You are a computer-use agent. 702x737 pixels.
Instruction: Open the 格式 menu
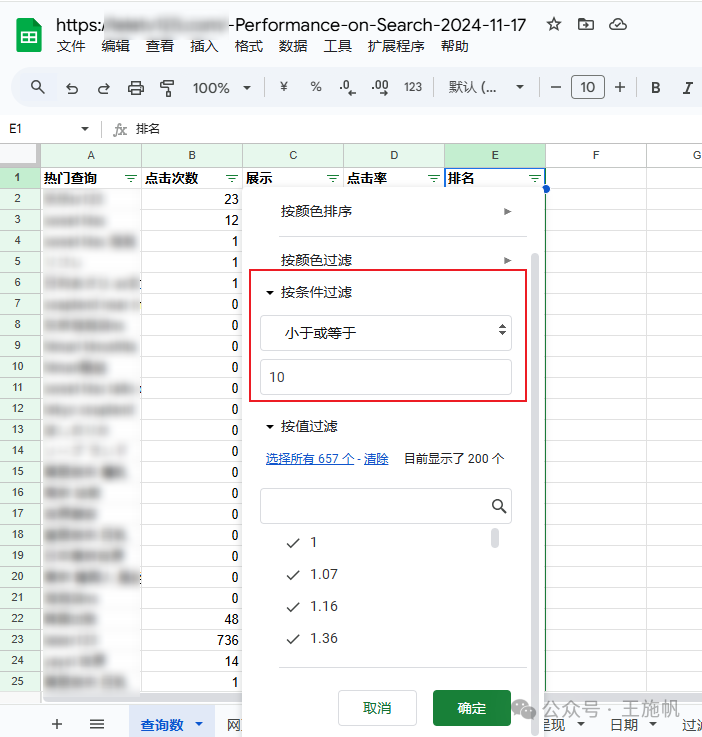(x=249, y=46)
